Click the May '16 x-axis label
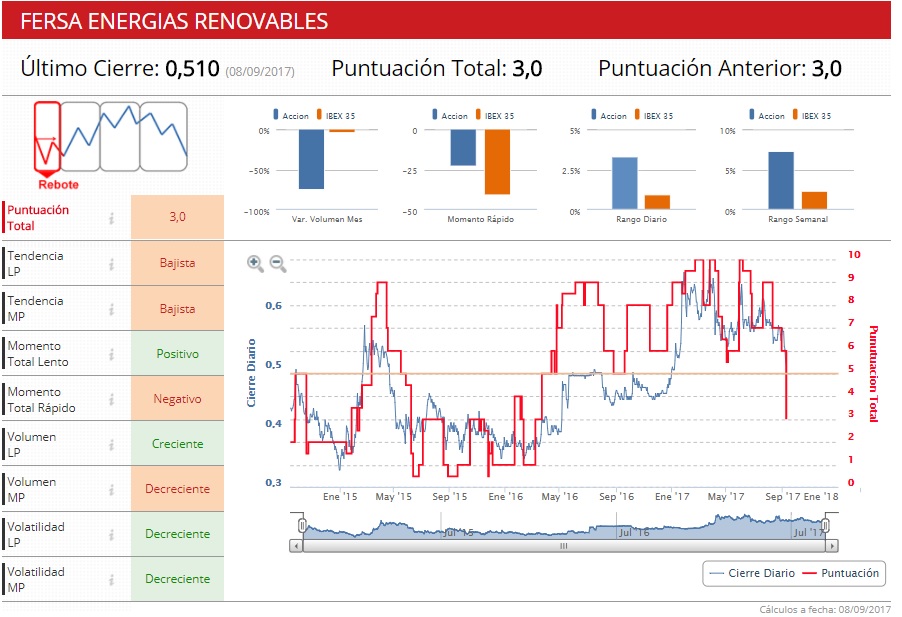Screen dimensions: 902x617 (x=560, y=496)
